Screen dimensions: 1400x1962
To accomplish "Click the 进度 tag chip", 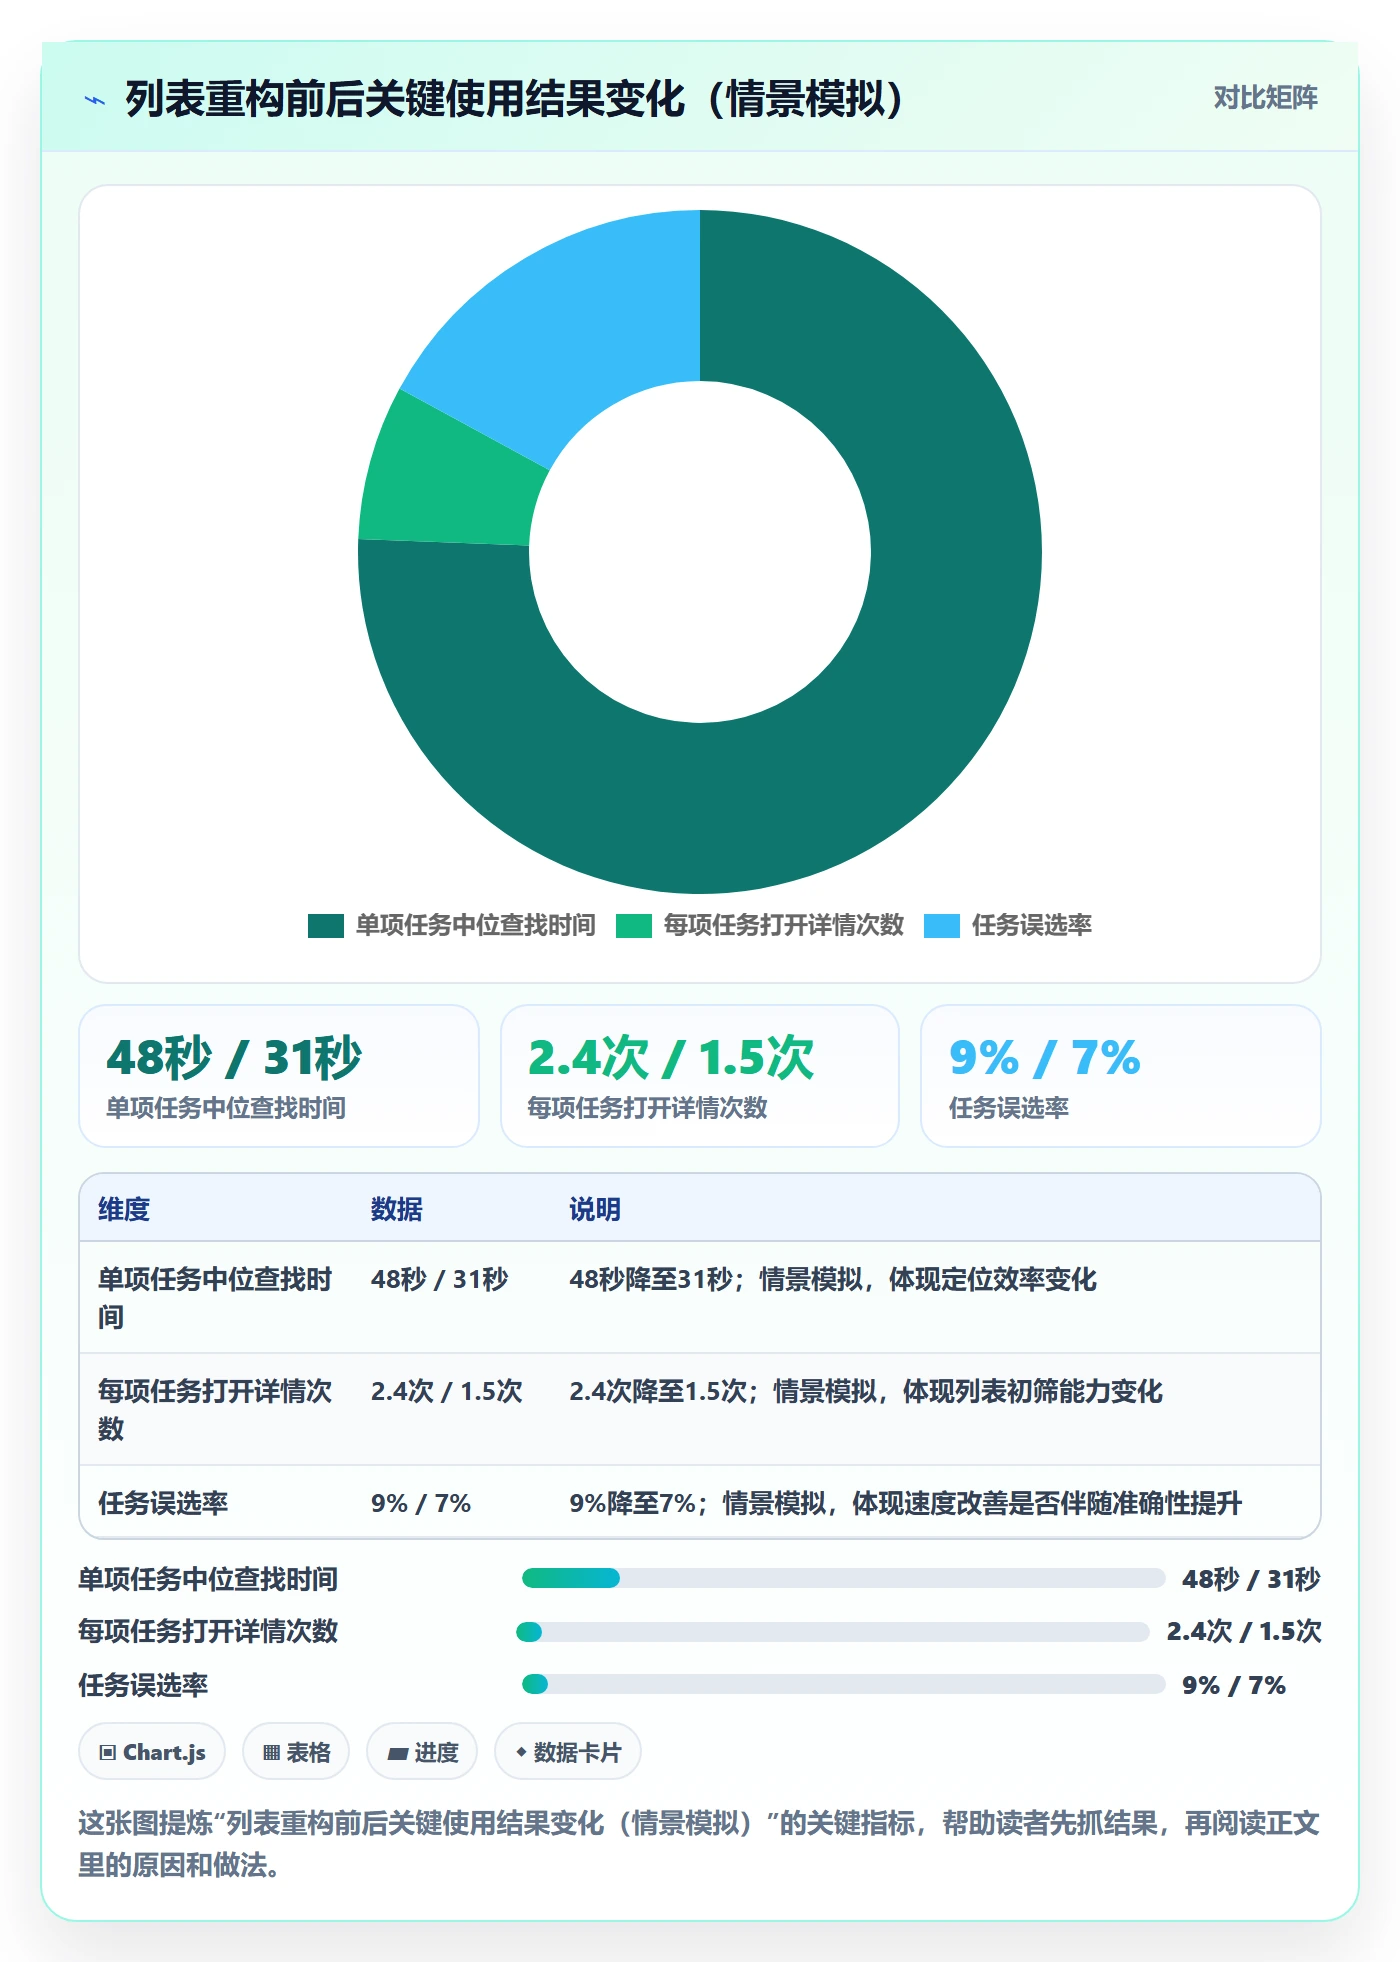I will coord(422,1752).
